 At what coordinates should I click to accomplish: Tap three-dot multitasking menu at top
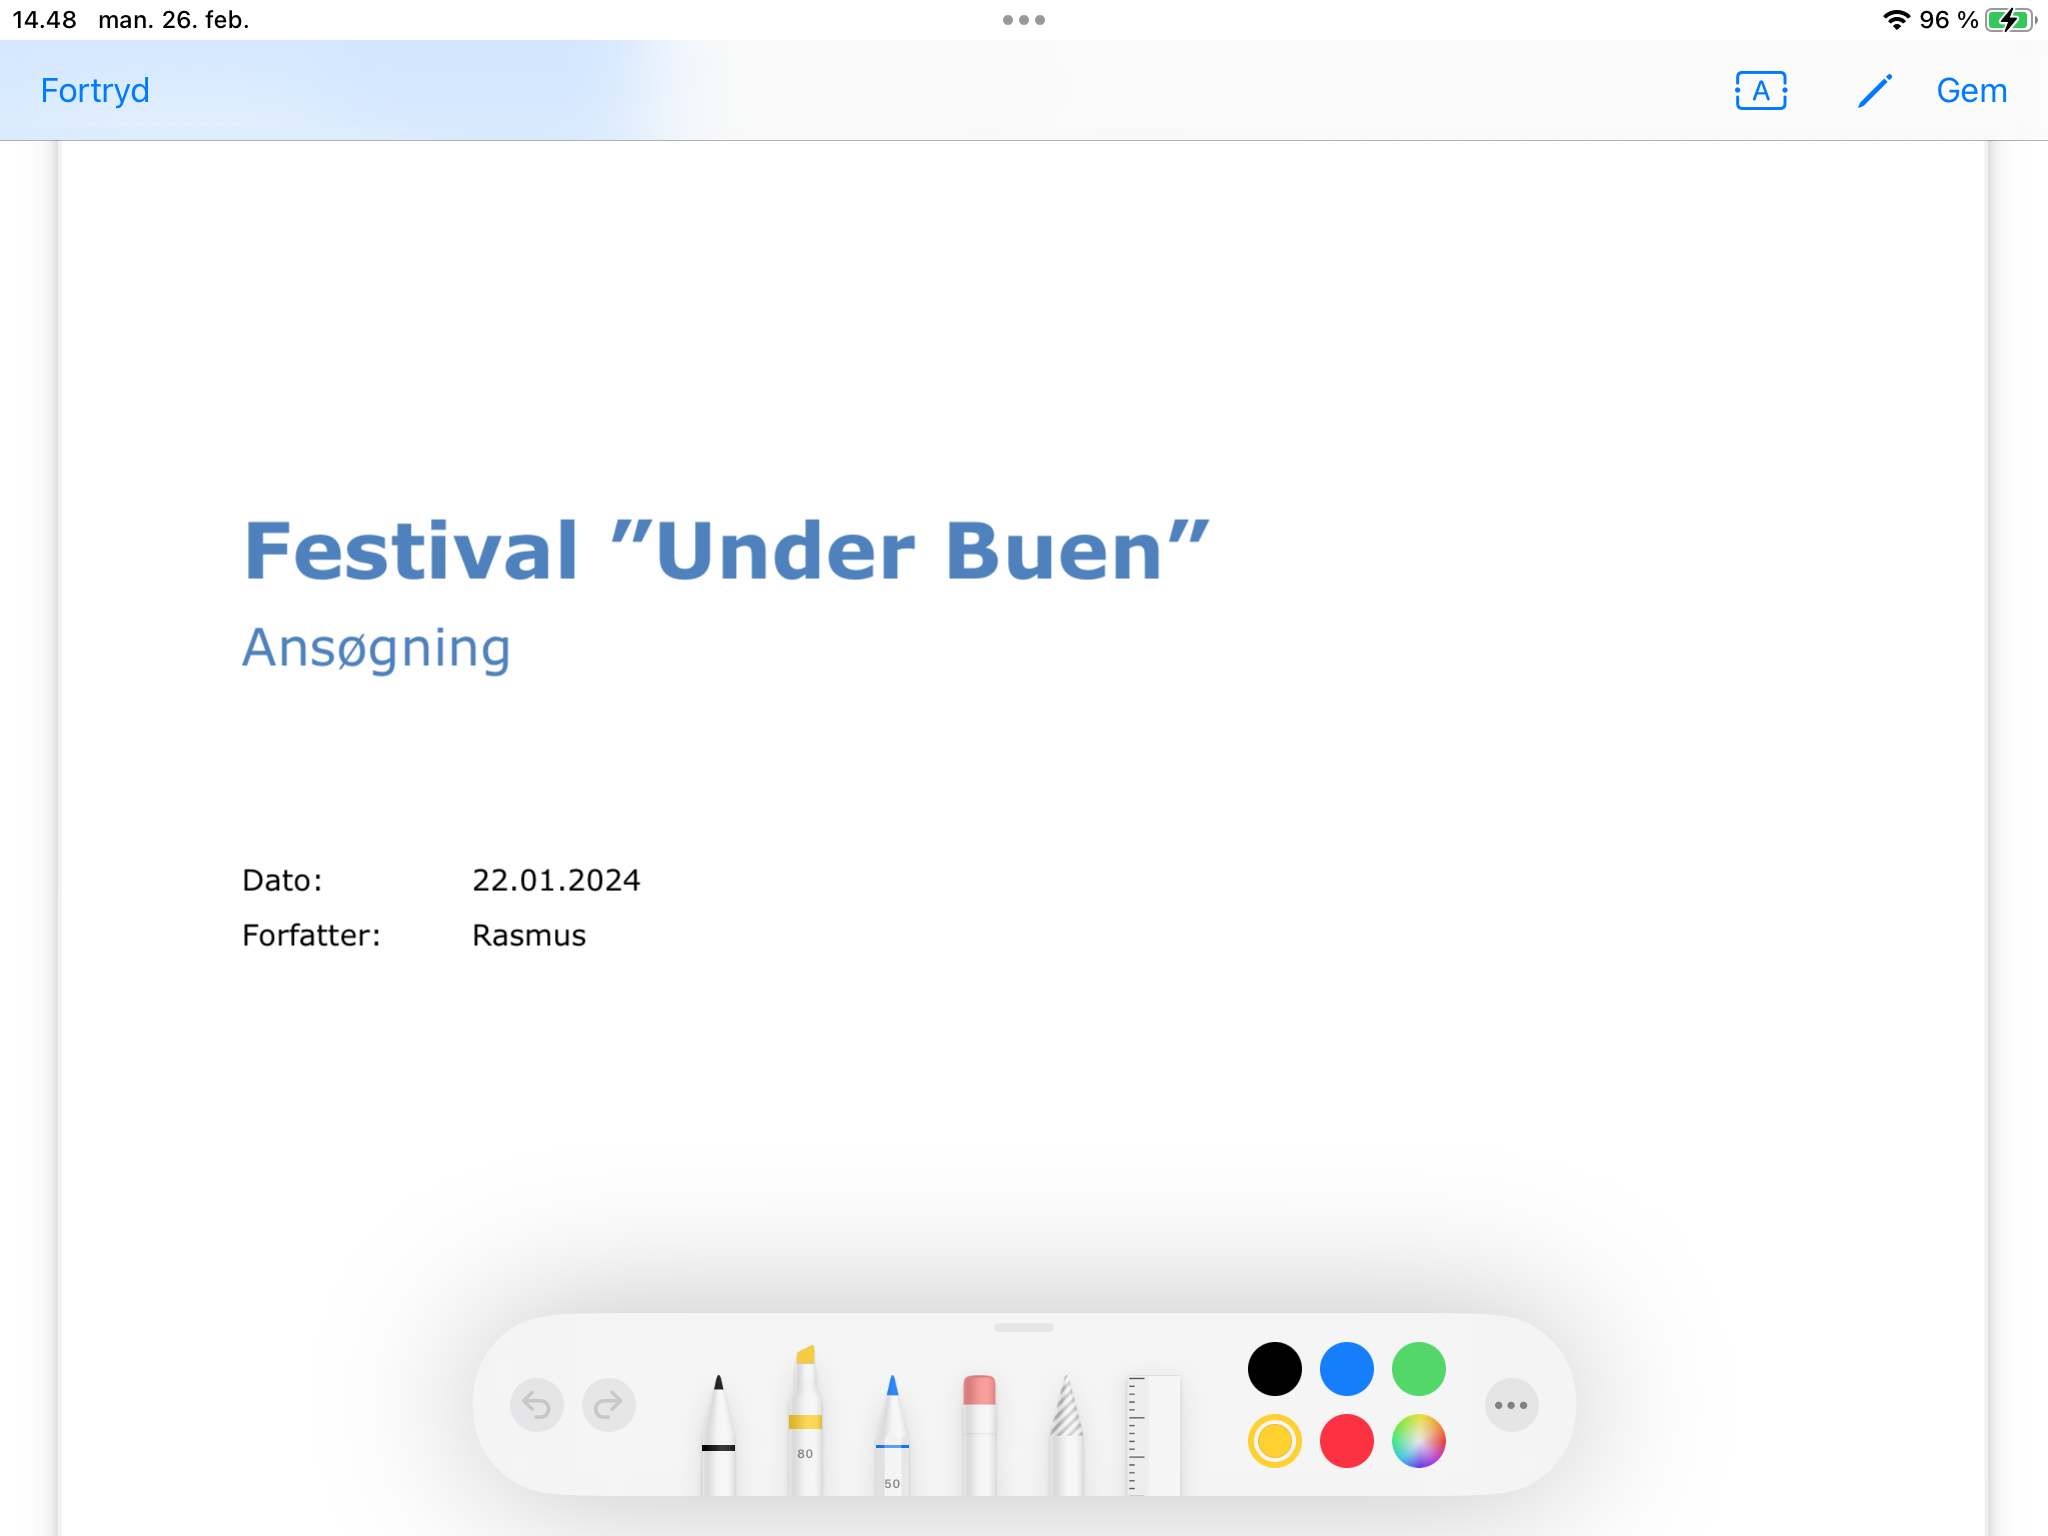click(x=1023, y=20)
